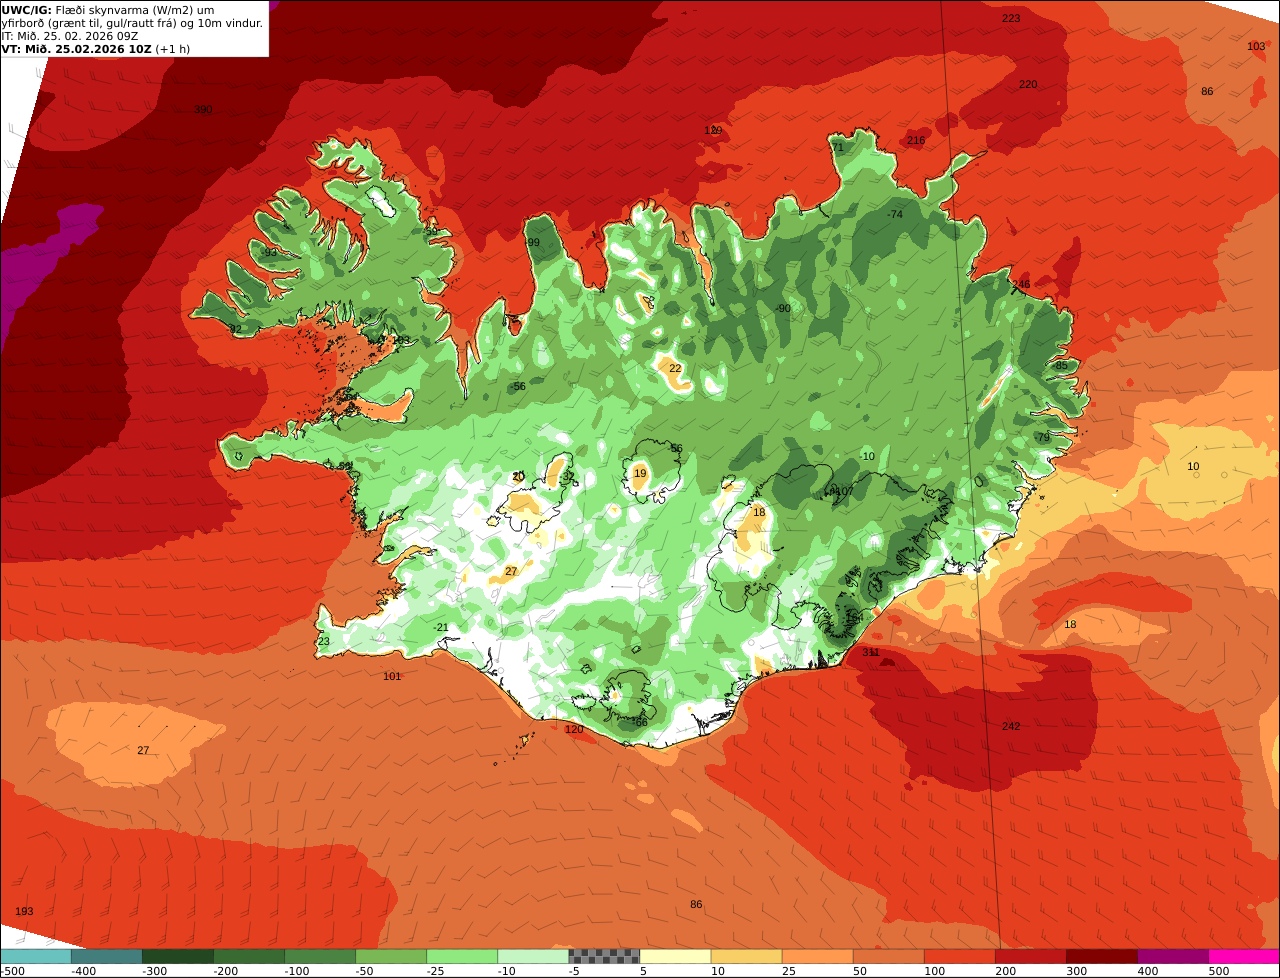Screen dimensions: 1280x978
Task: Click the legend label '-25'
Action: click(436, 971)
